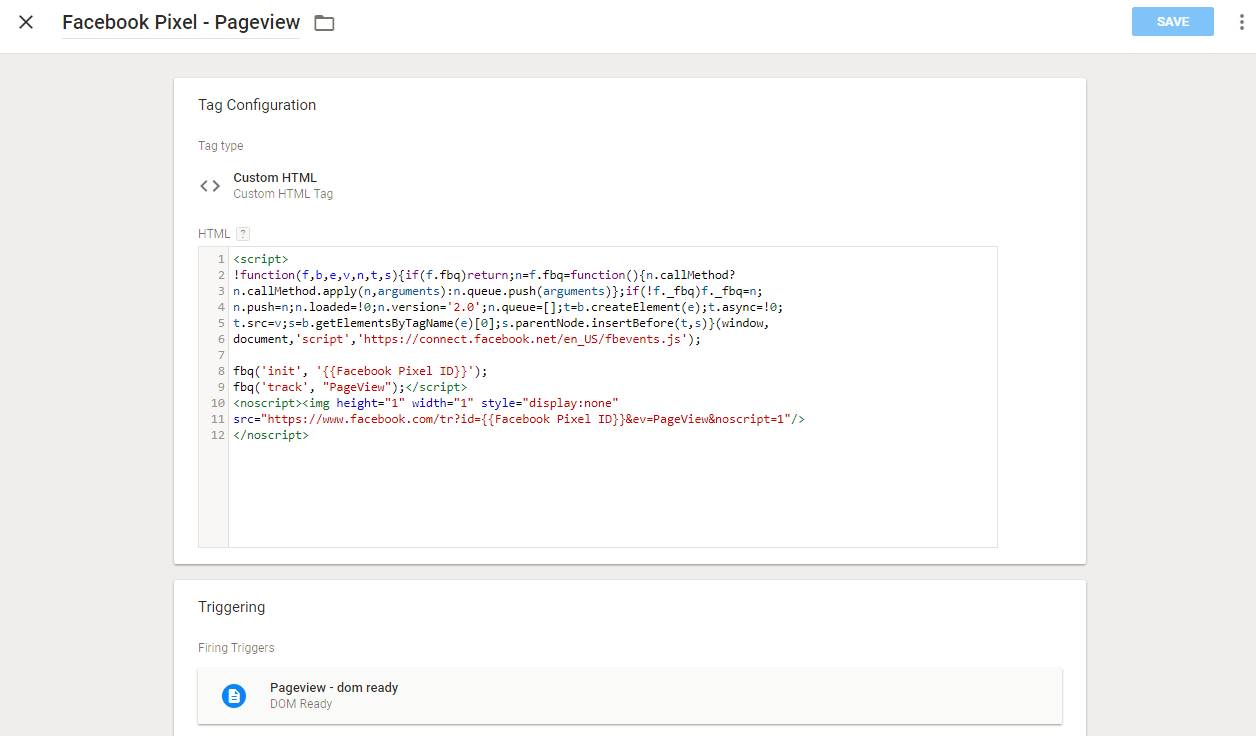Select the Pageview - dom ready trigger row
1256x736 pixels.
(x=628, y=695)
